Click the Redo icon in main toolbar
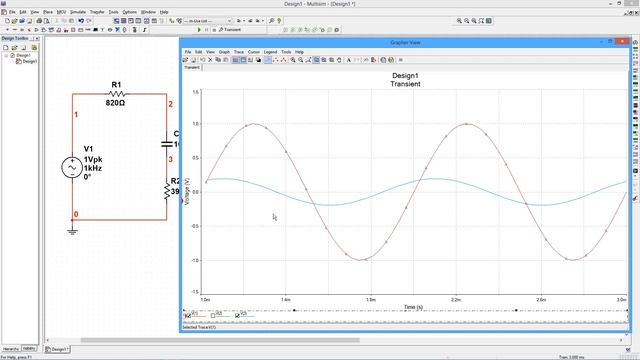This screenshot has width=640, height=360. 89,21
